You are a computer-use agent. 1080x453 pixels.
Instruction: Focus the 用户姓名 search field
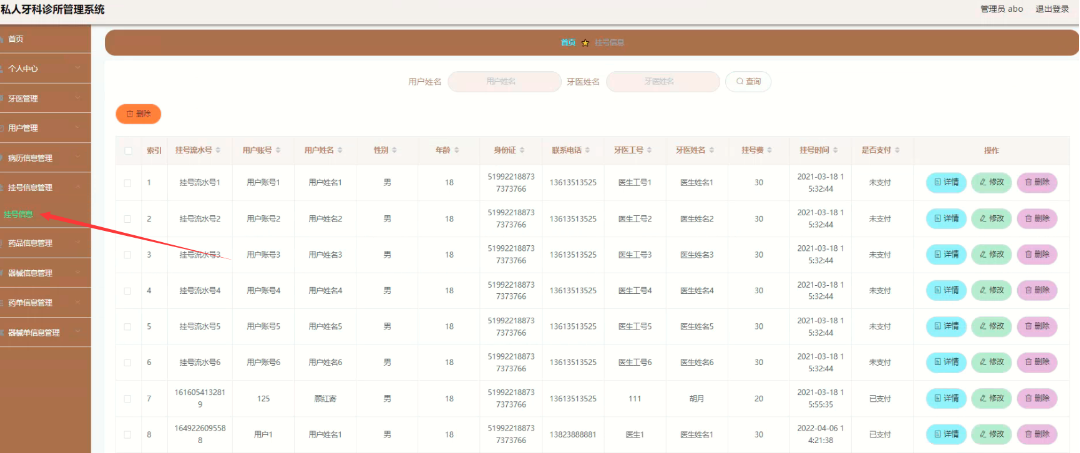pos(504,81)
